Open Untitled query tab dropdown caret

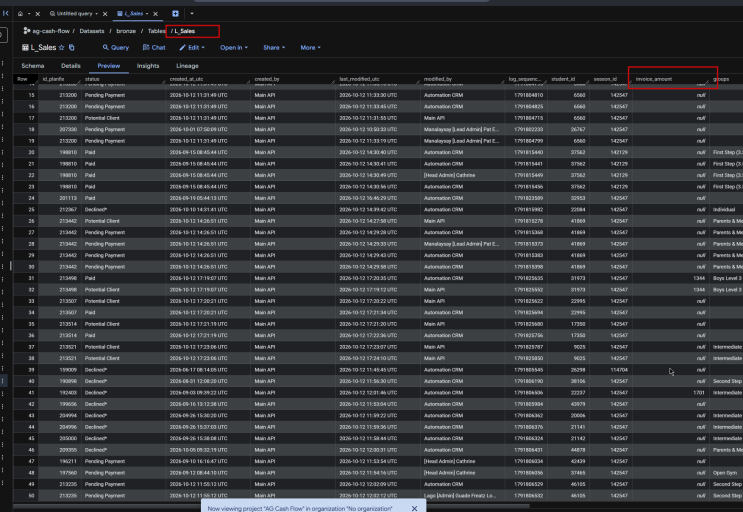point(97,14)
